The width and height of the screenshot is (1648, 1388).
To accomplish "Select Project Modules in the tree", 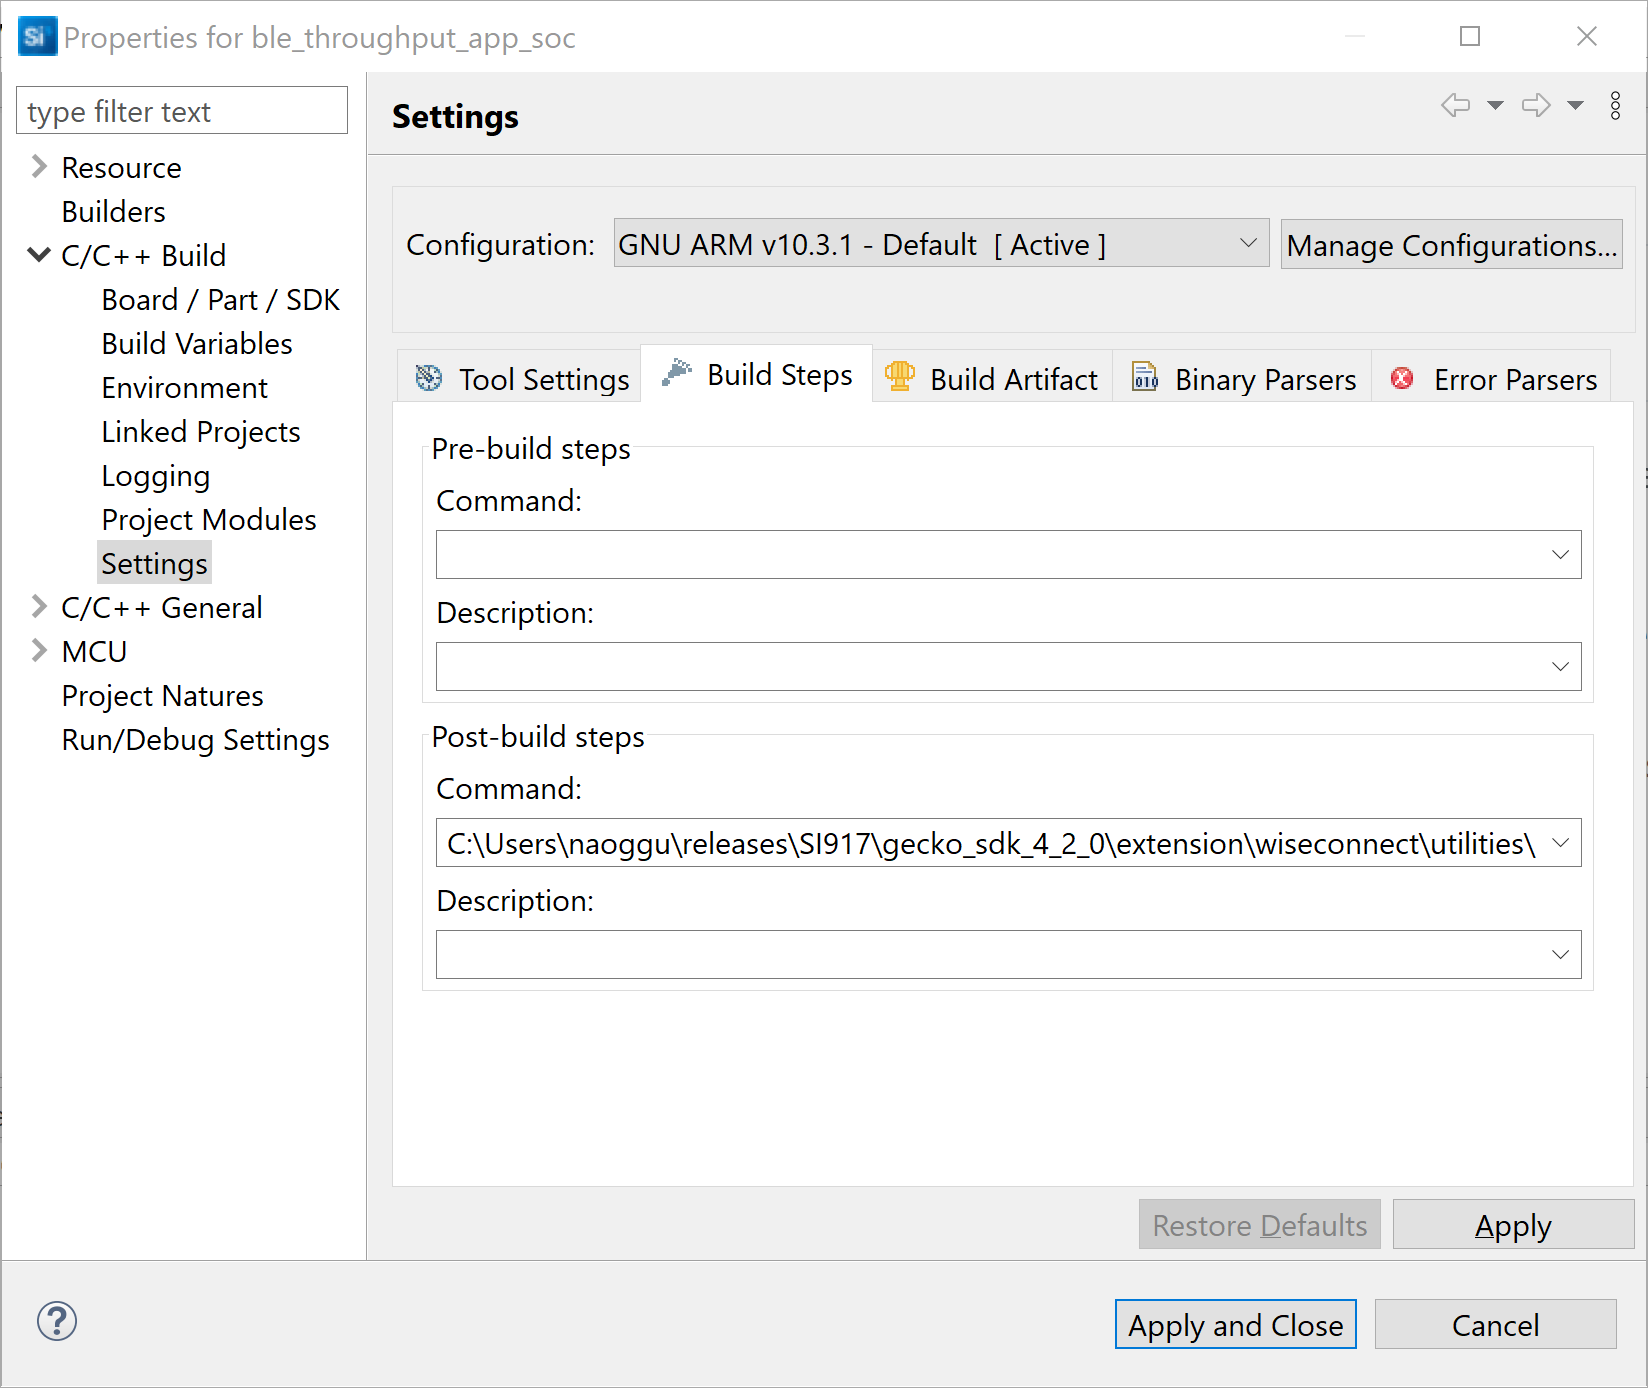I will coord(208,519).
